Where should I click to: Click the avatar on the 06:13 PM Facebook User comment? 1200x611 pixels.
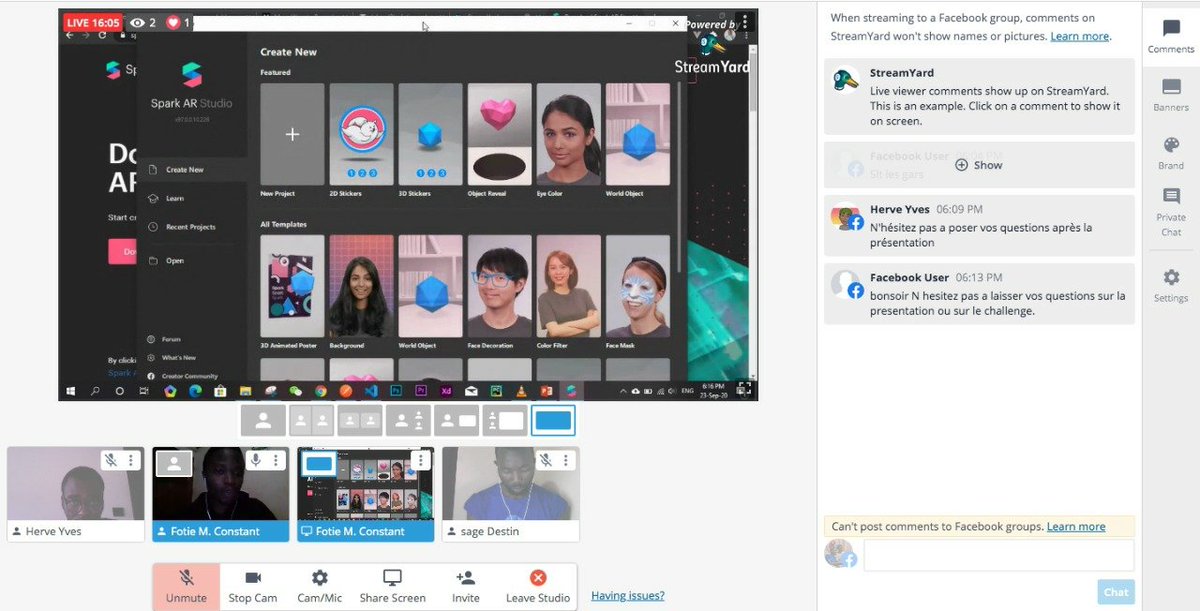click(847, 285)
